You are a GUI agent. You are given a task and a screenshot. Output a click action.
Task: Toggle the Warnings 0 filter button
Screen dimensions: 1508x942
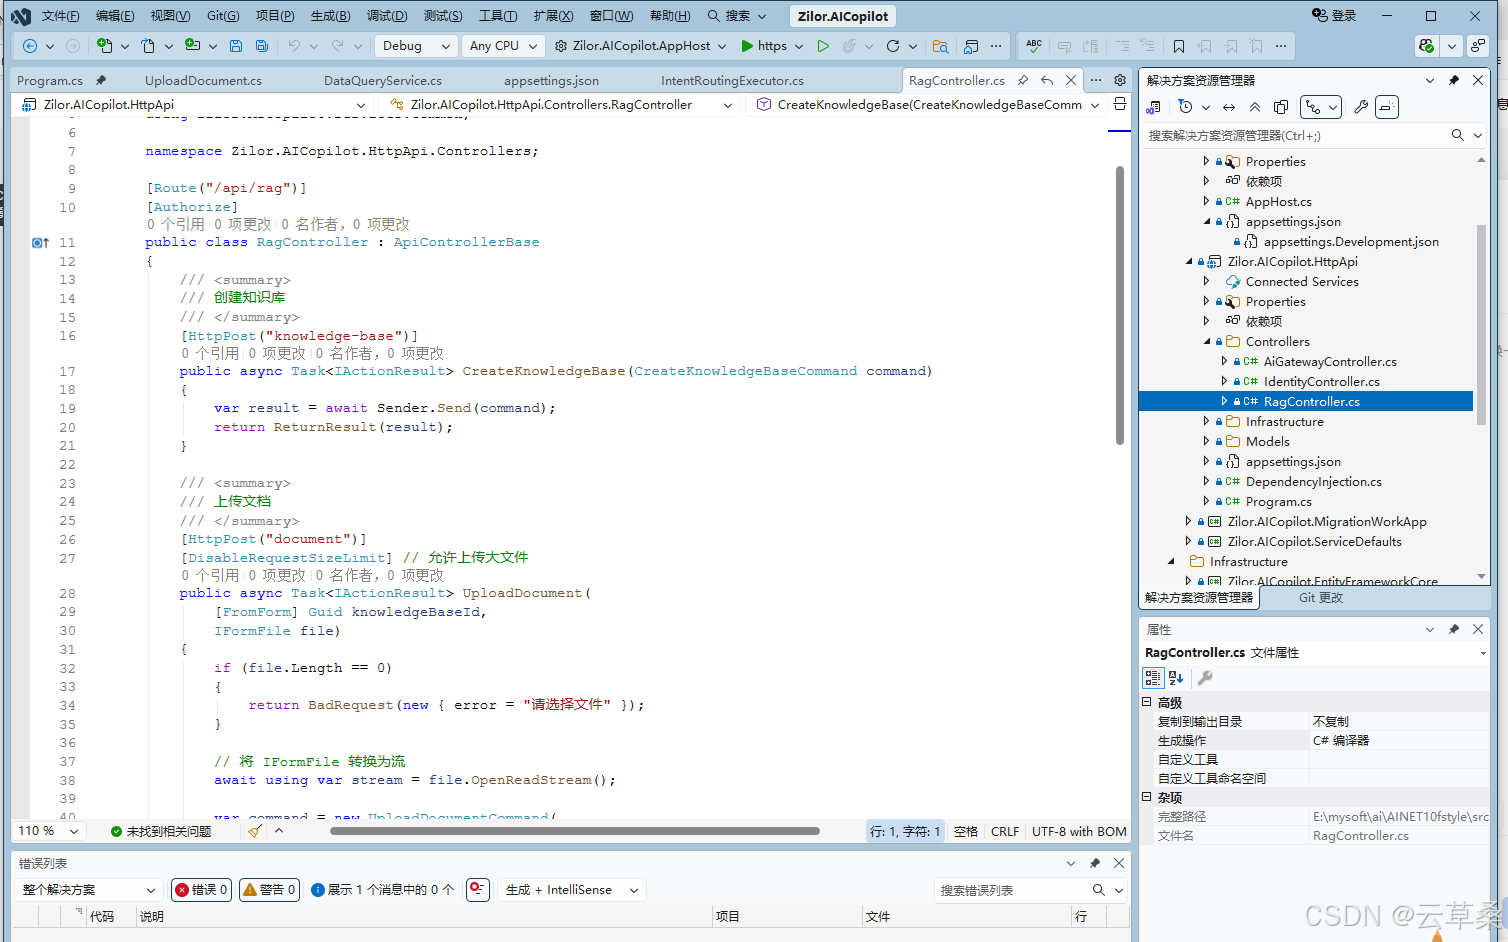tap(270, 889)
